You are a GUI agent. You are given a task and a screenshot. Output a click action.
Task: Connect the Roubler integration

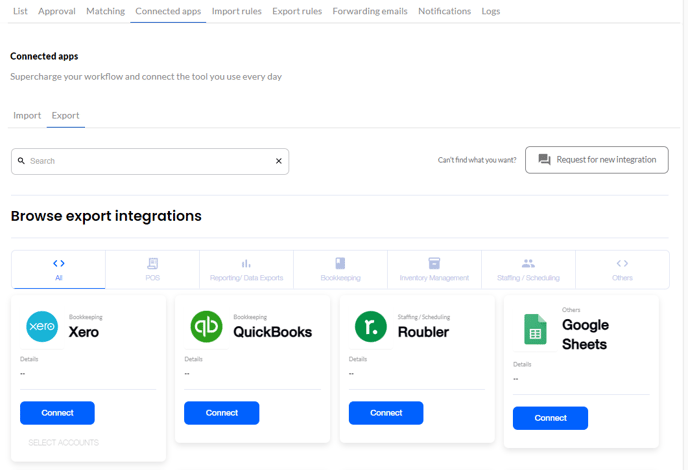click(x=386, y=413)
